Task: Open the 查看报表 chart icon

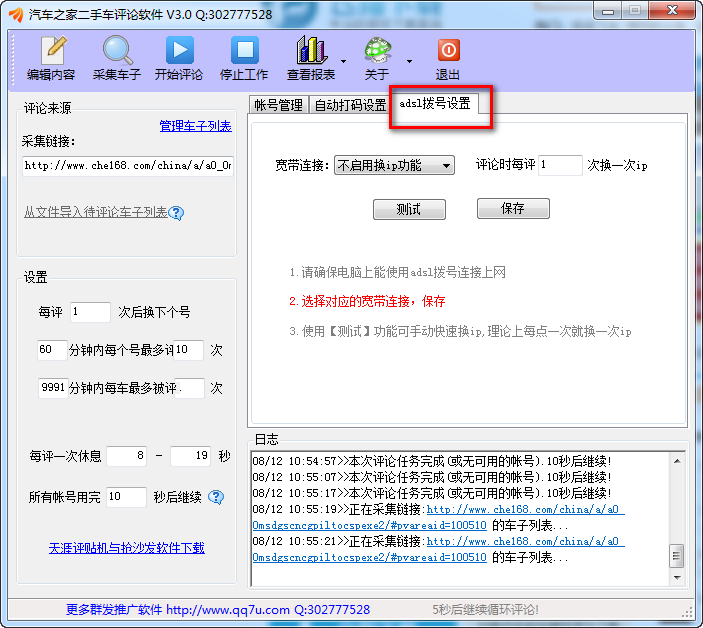Action: coord(311,50)
